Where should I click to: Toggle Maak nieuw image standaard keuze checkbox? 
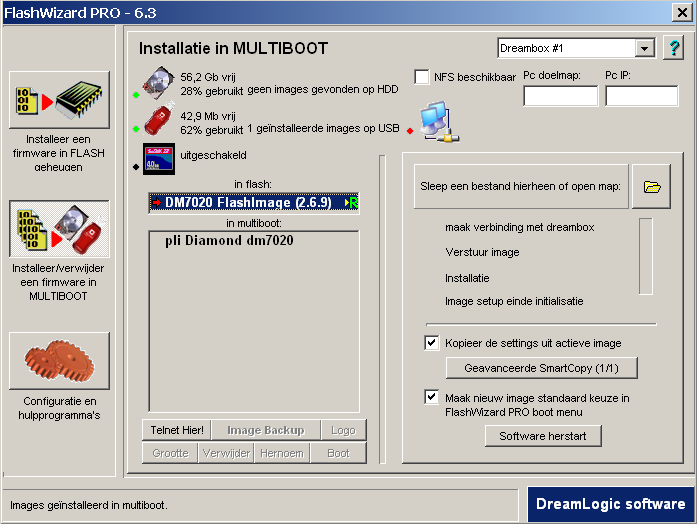(x=432, y=397)
